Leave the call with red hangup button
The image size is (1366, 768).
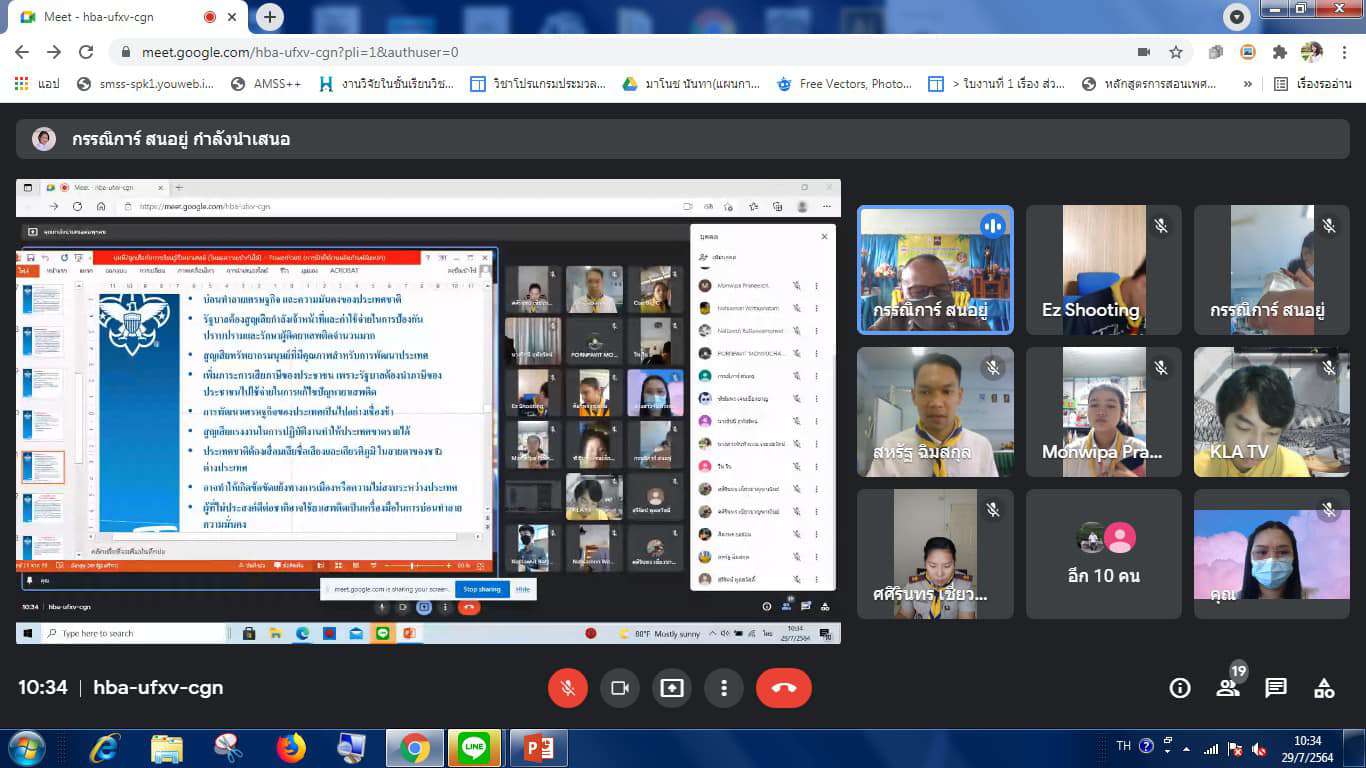click(x=783, y=688)
